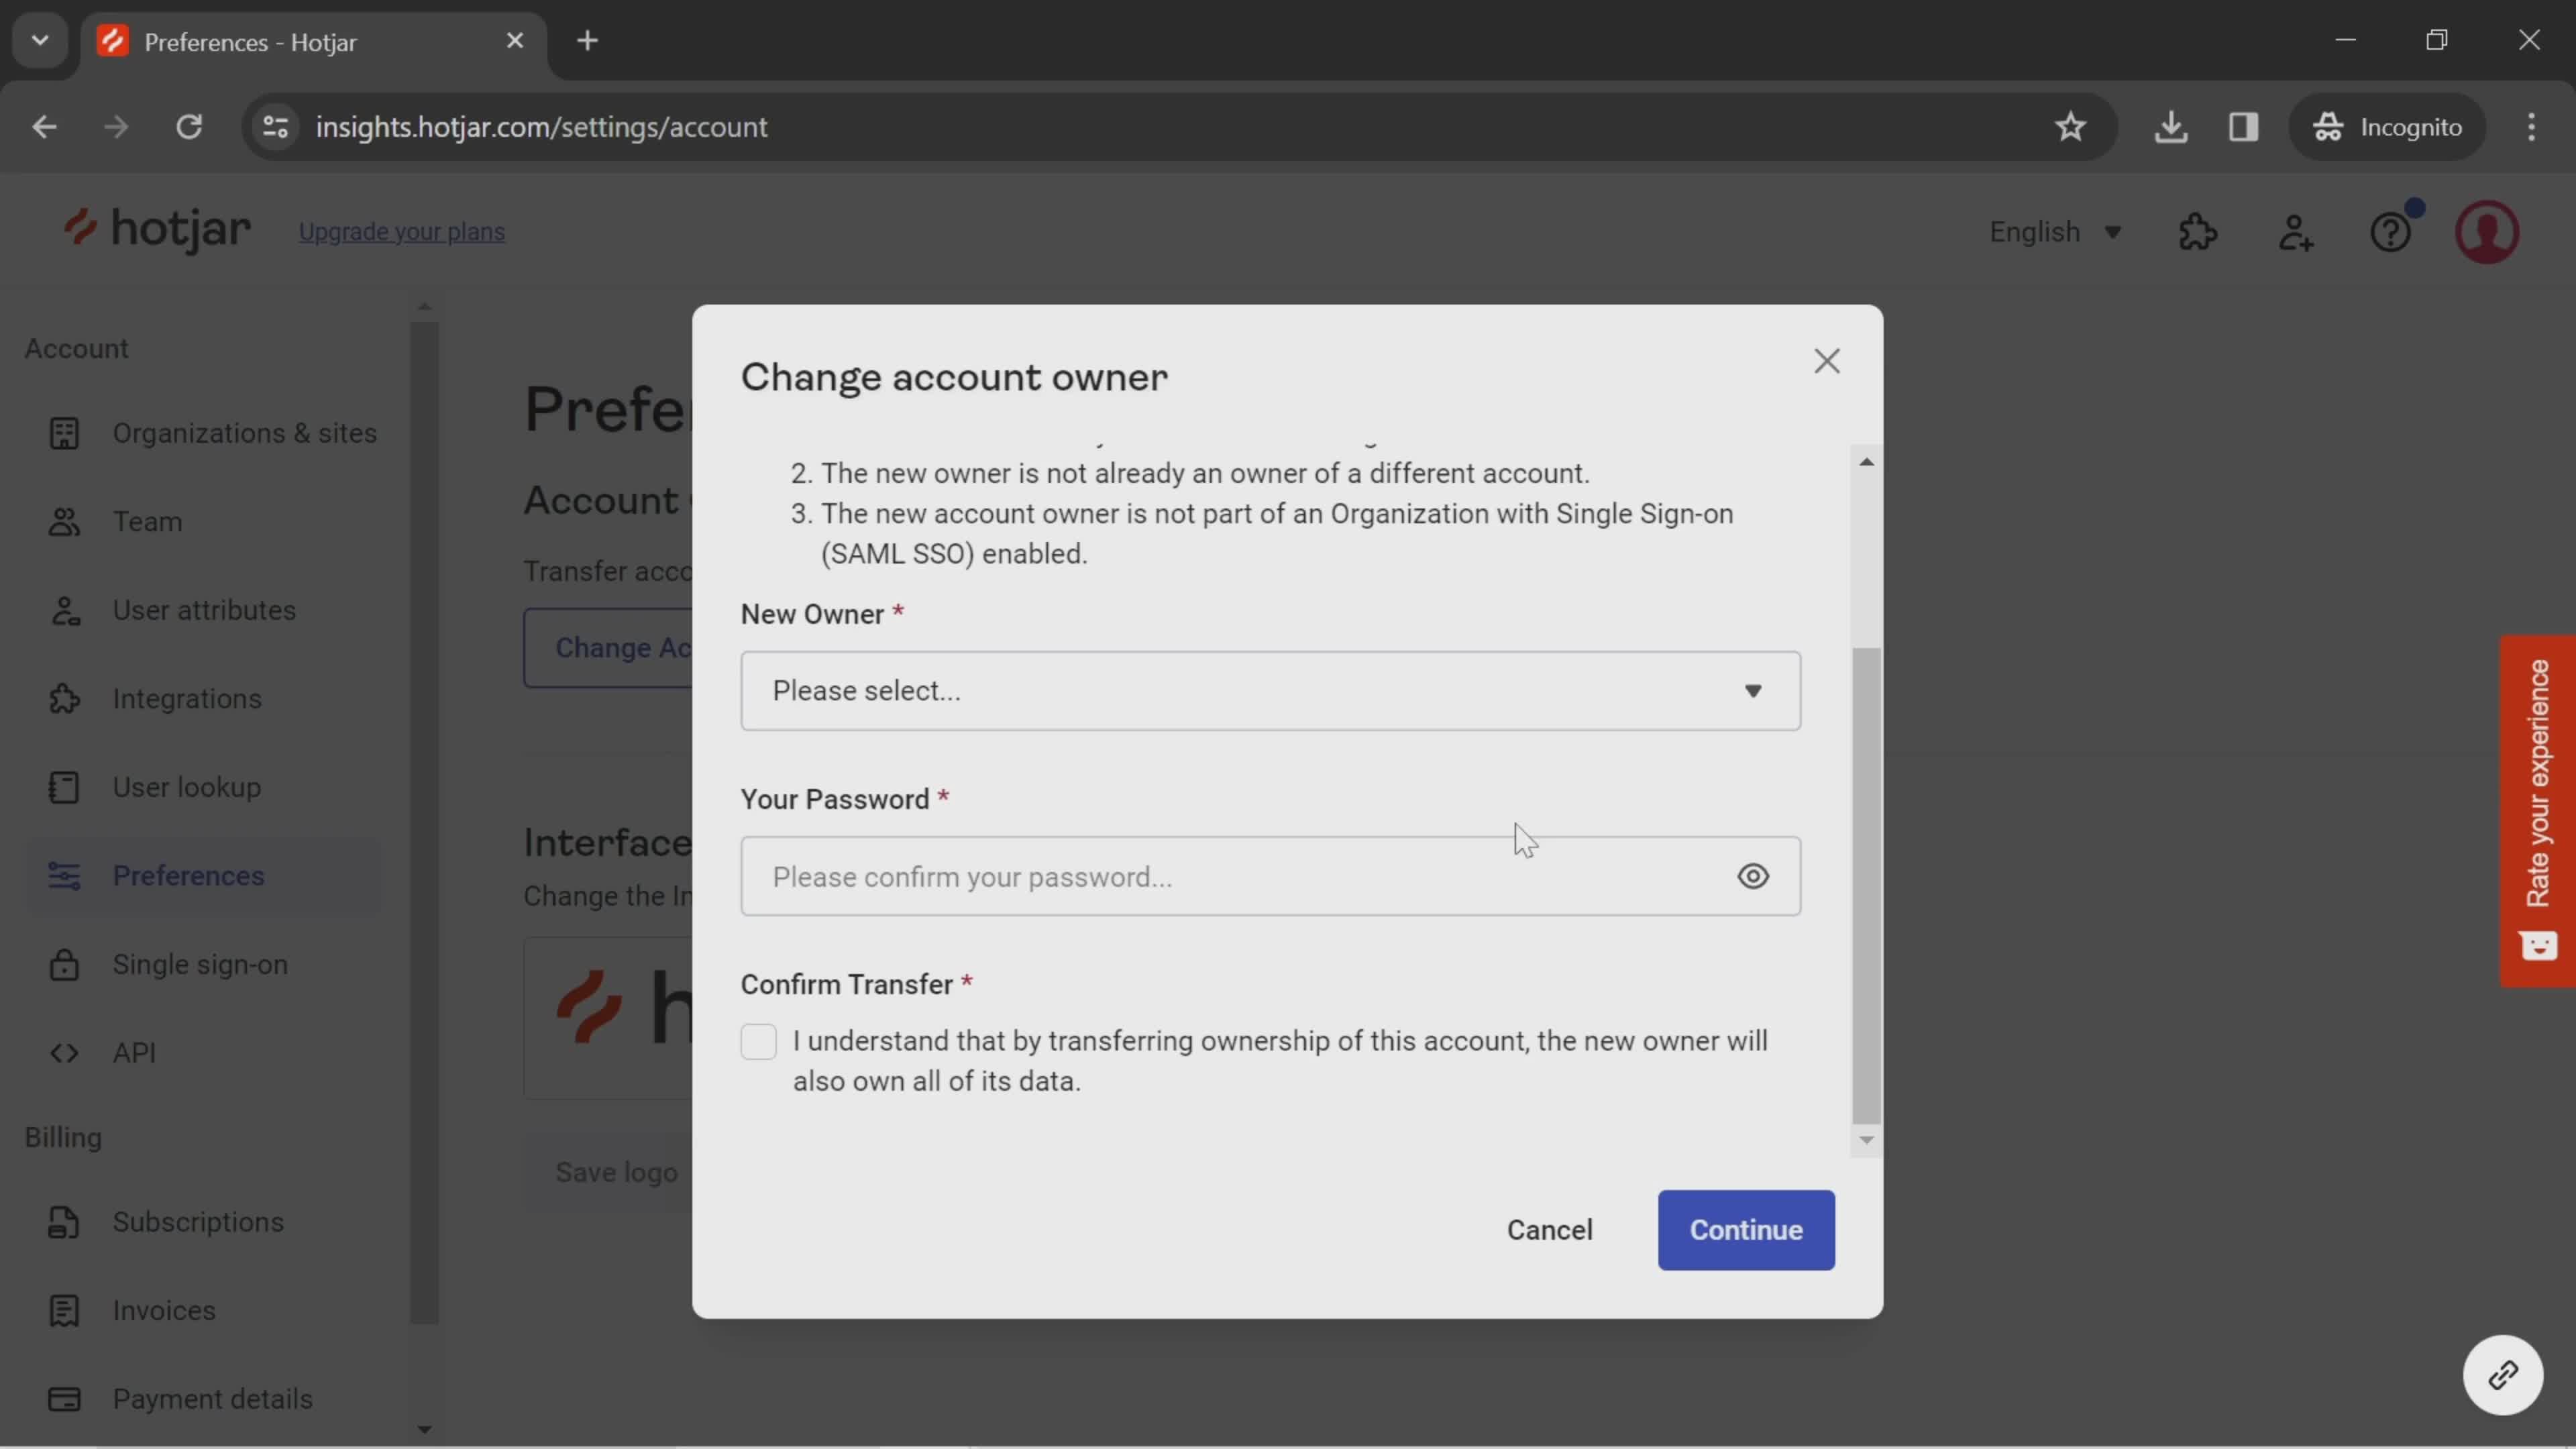The image size is (2576, 1449).
Task: Open User attributes settings
Action: tap(203, 608)
